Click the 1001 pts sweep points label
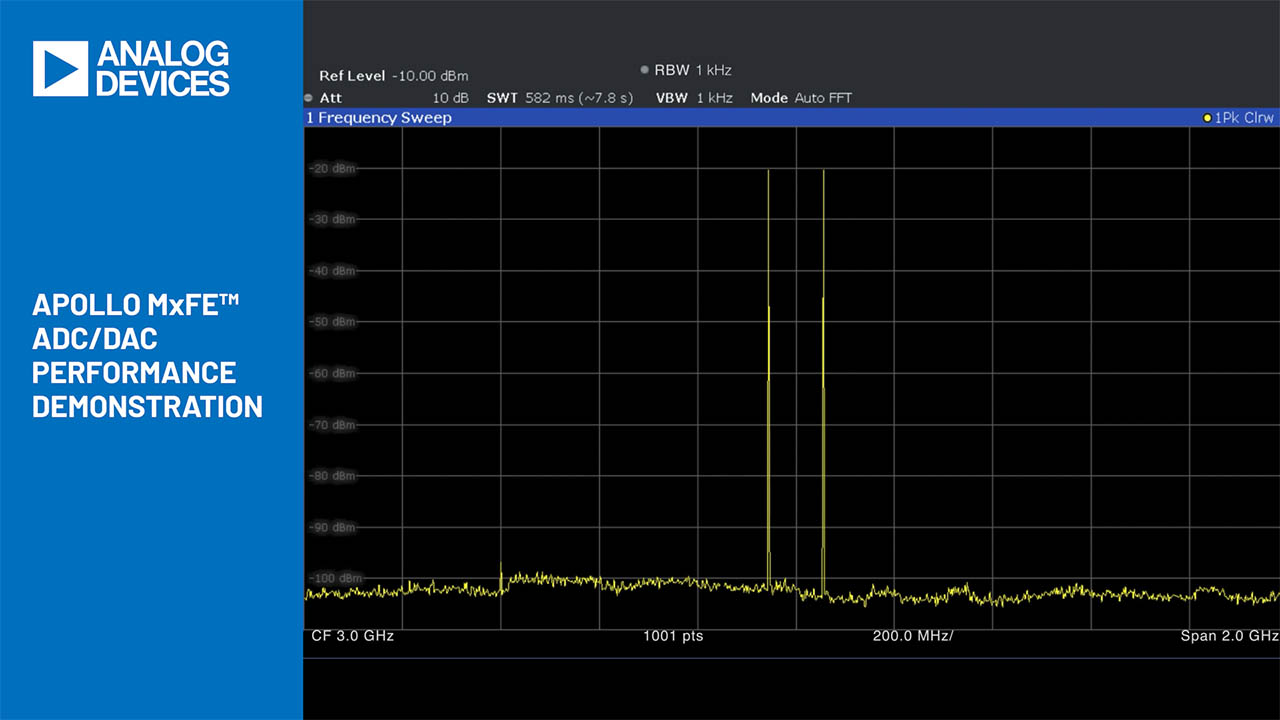Viewport: 1280px width, 720px height. [x=672, y=636]
